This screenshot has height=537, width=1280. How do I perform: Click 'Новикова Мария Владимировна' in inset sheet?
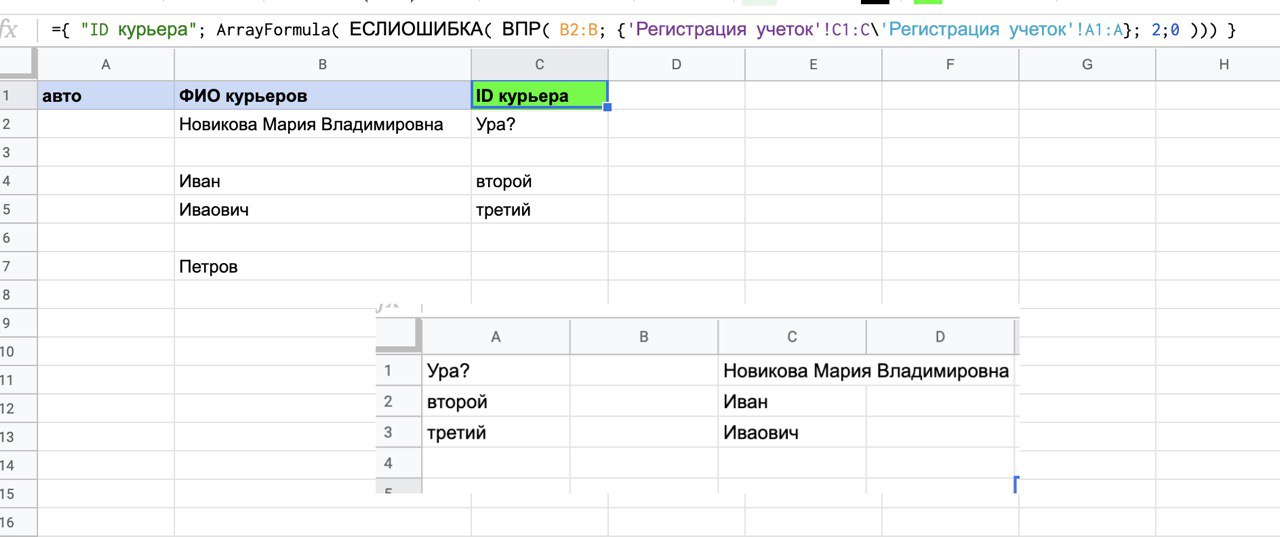tap(866, 371)
